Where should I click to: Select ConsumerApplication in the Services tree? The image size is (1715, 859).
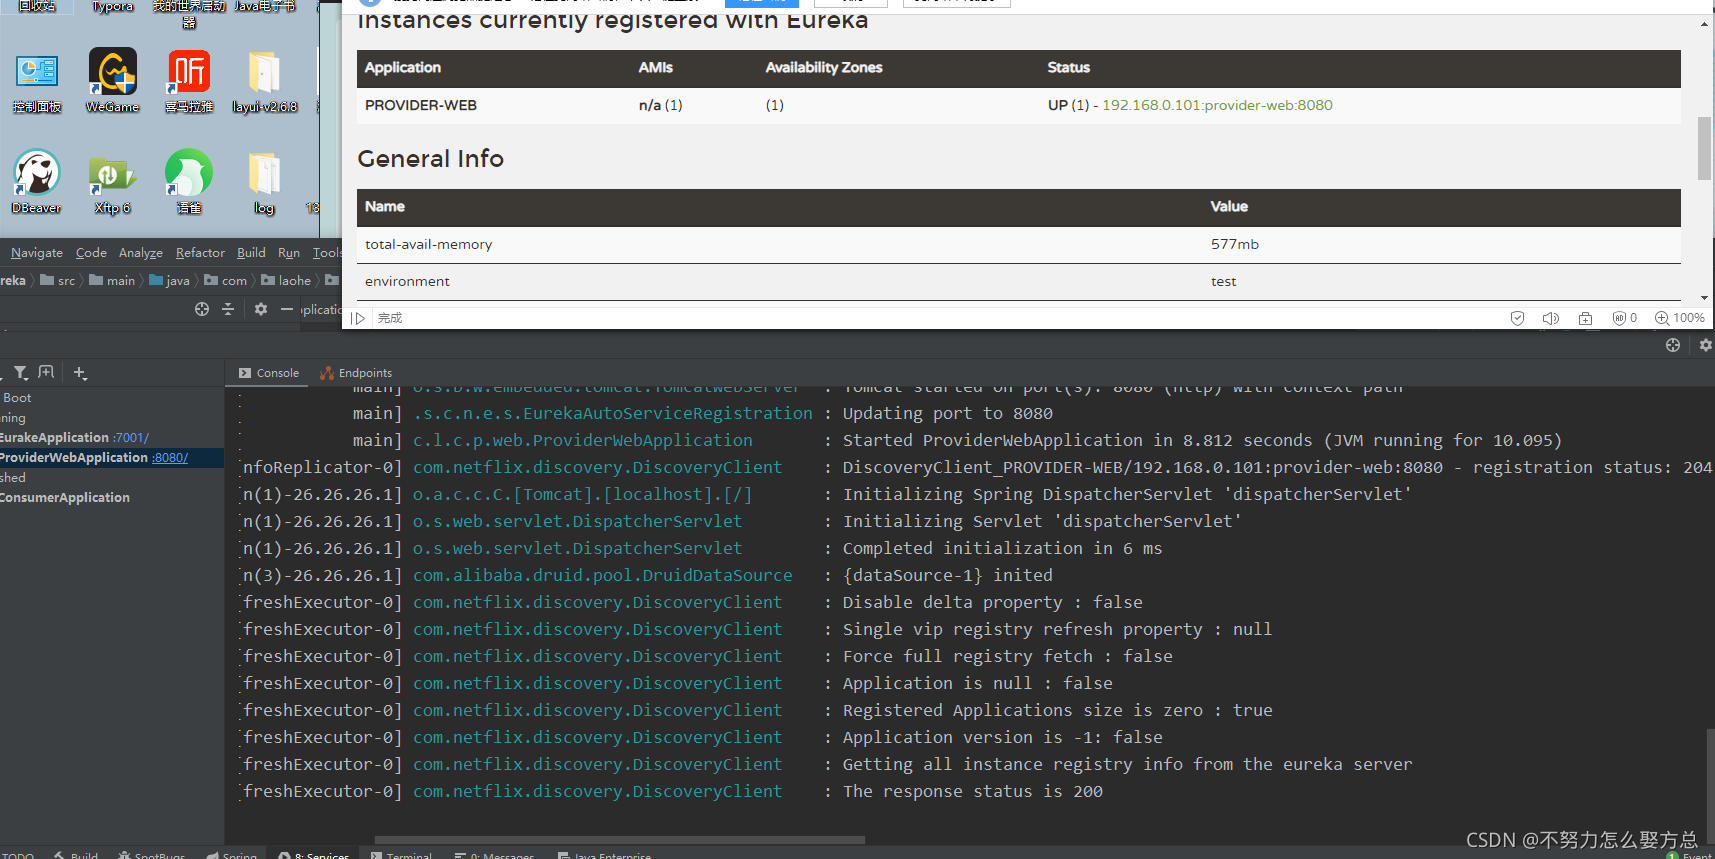click(65, 498)
